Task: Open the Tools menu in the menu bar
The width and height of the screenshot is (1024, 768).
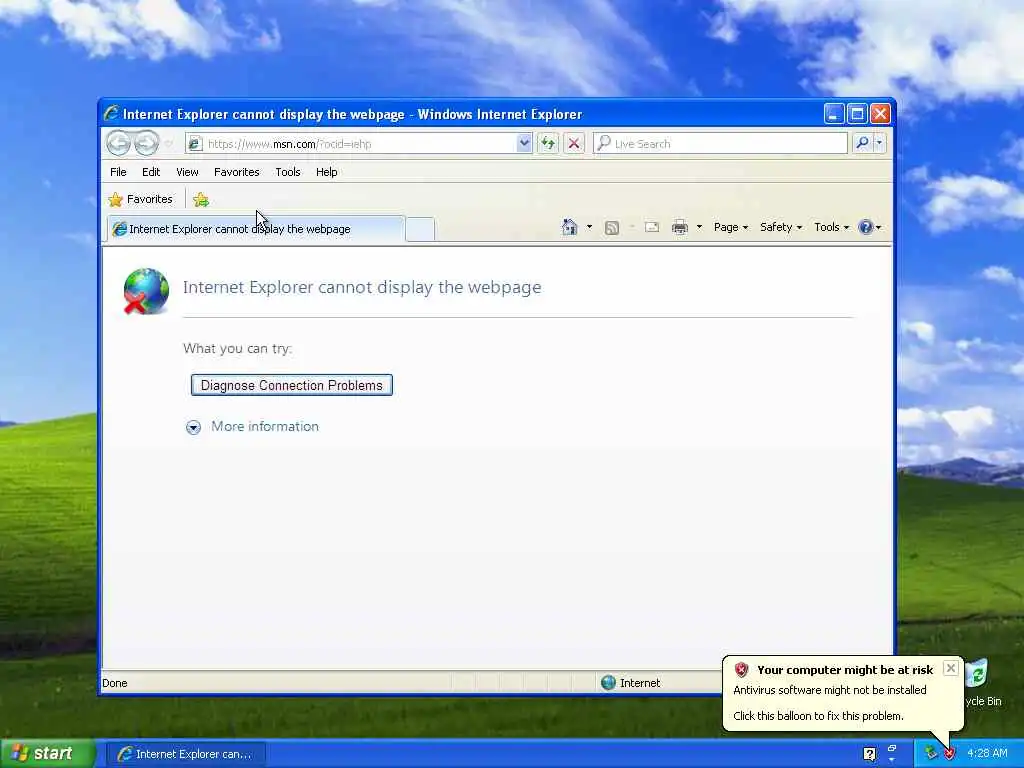Action: 287,172
